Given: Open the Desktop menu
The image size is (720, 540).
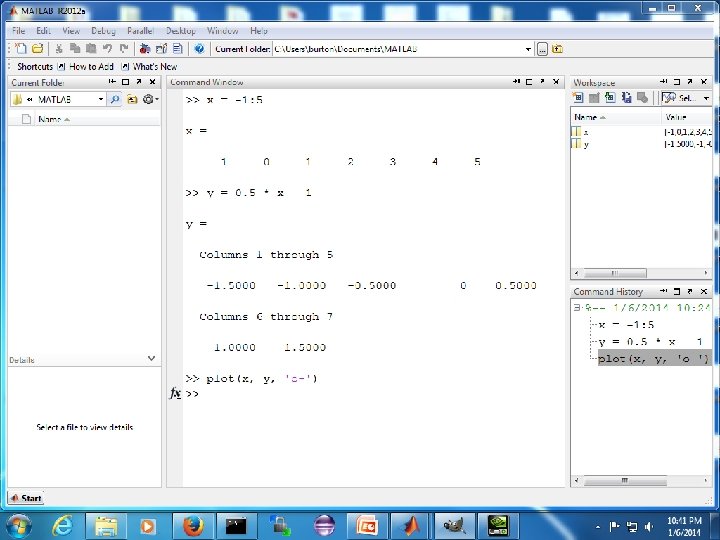Looking at the screenshot, I should click(x=180, y=31).
